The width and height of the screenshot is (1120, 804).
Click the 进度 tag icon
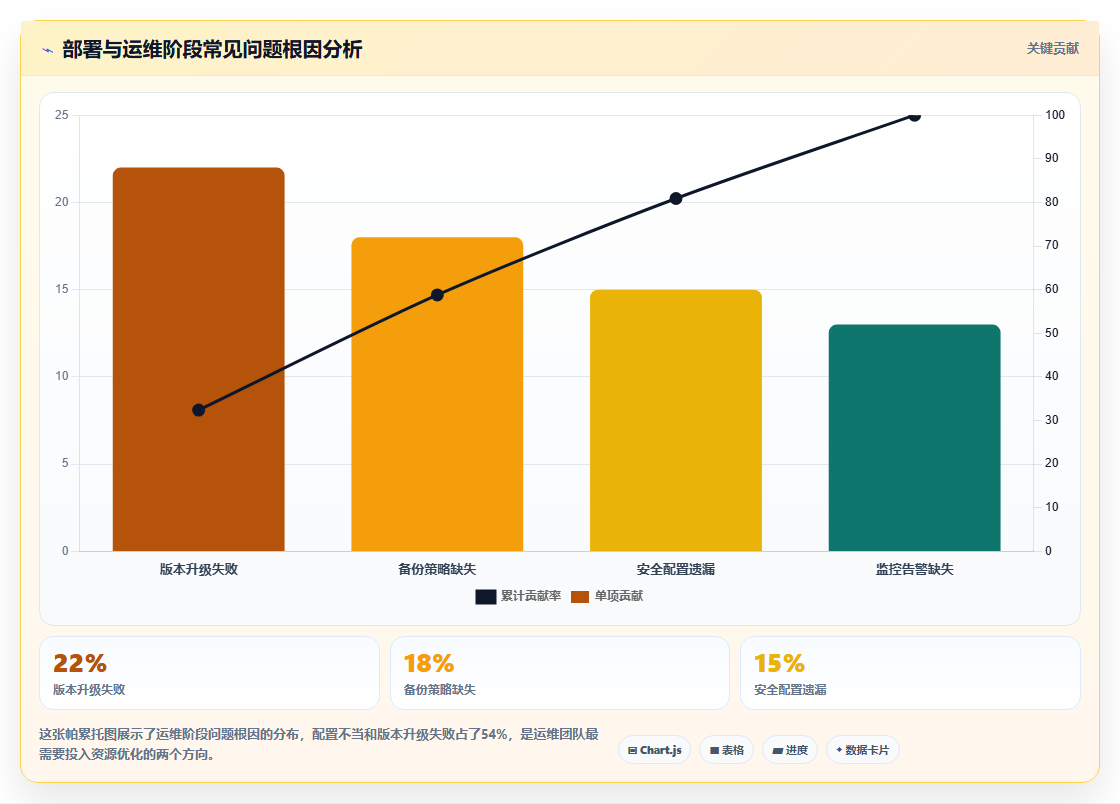pos(777,750)
